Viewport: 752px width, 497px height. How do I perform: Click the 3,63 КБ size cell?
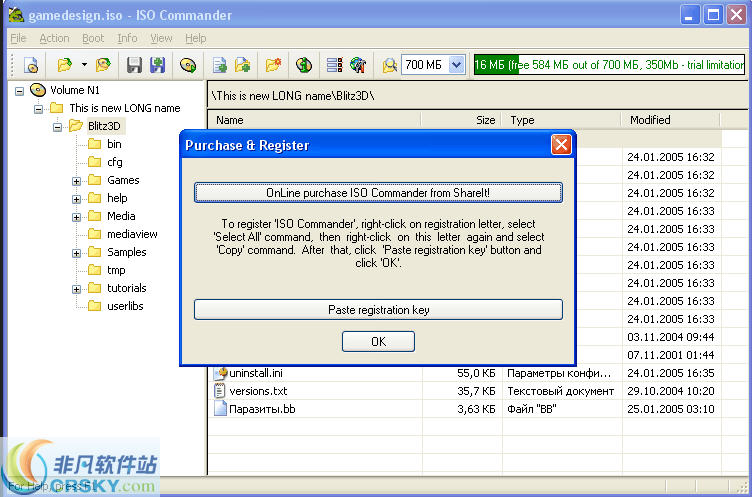pyautogui.click(x=477, y=409)
